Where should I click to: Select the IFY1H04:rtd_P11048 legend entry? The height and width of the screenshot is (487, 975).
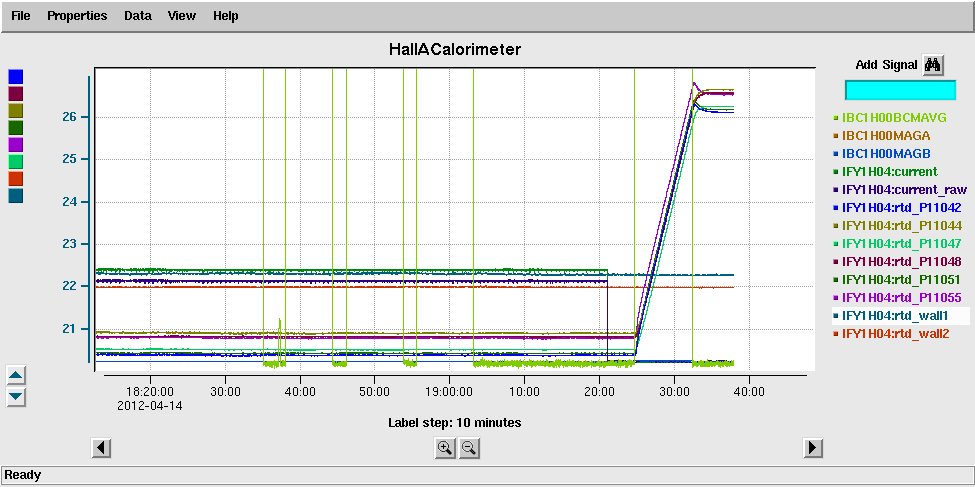(x=900, y=261)
